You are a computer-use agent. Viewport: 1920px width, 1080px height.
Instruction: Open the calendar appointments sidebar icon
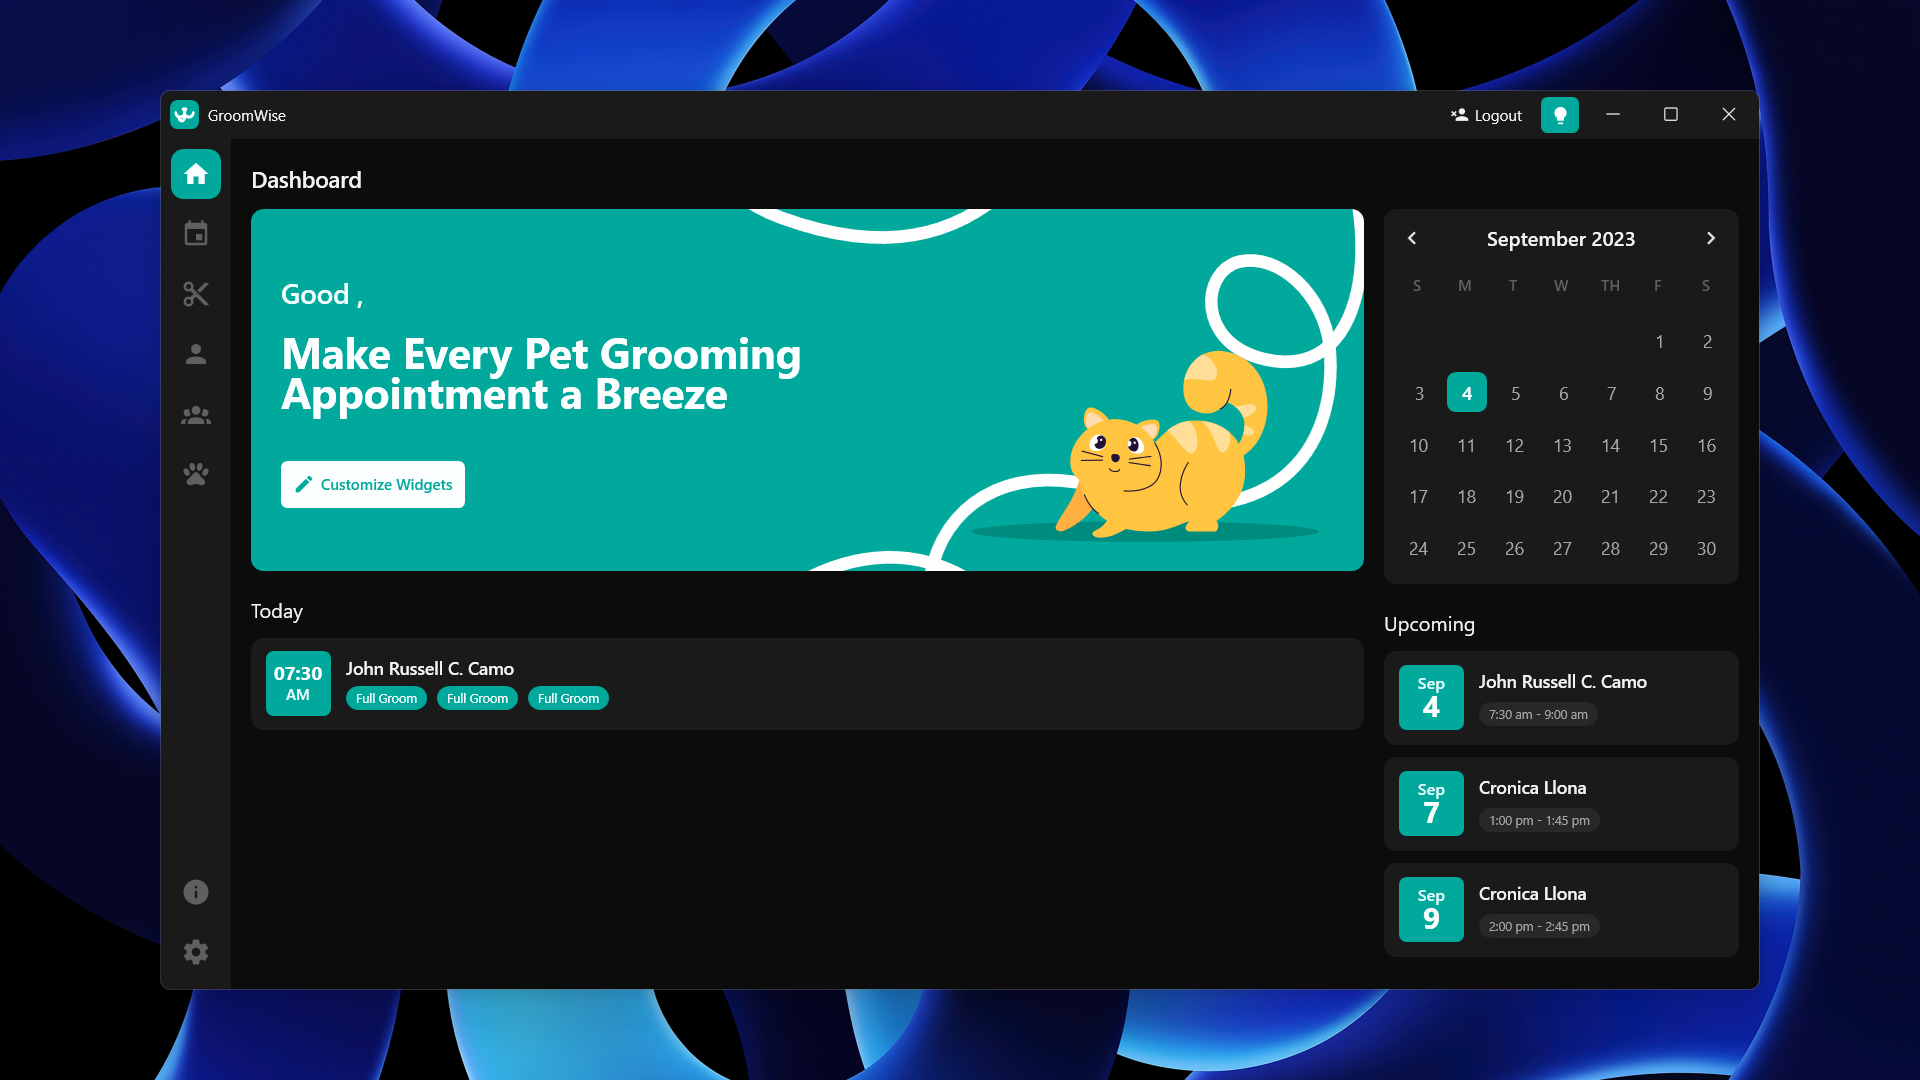196,234
